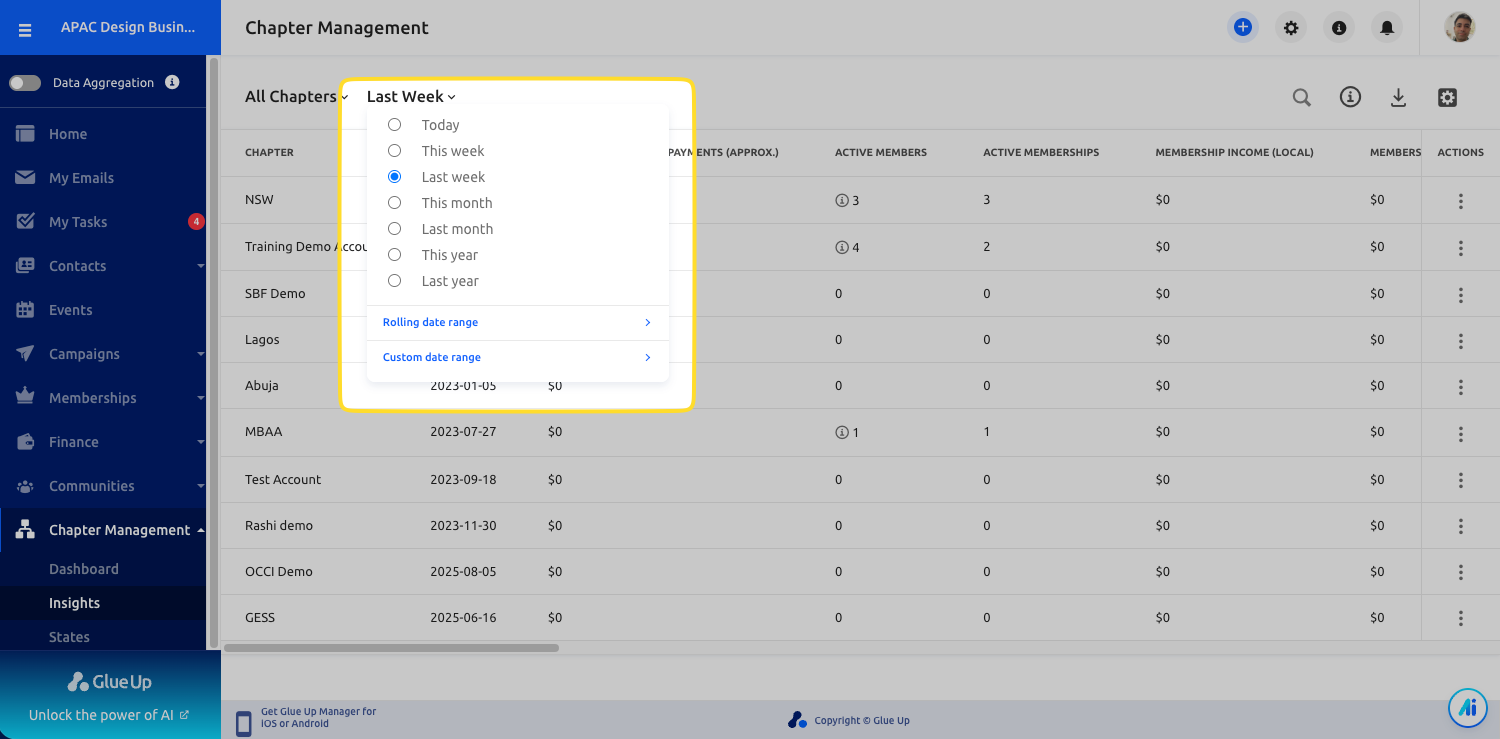This screenshot has height=739, width=1500.
Task: Expand the Rolling date range option
Action: 517,323
